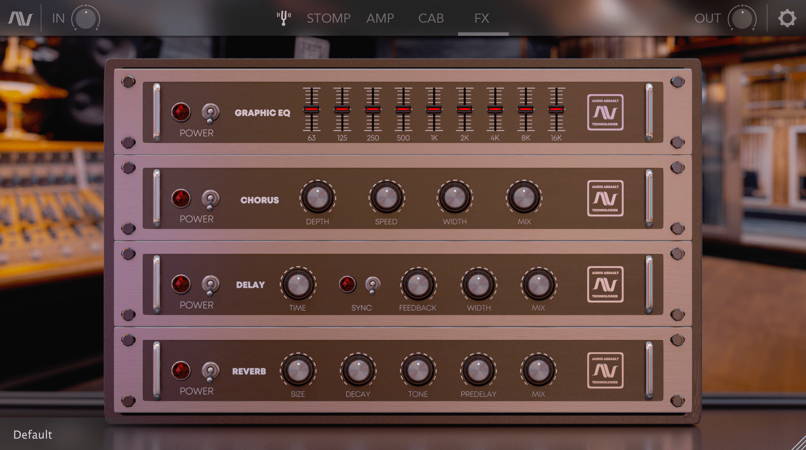
Task: Click the Chorus Depth knob
Action: pyautogui.click(x=318, y=197)
